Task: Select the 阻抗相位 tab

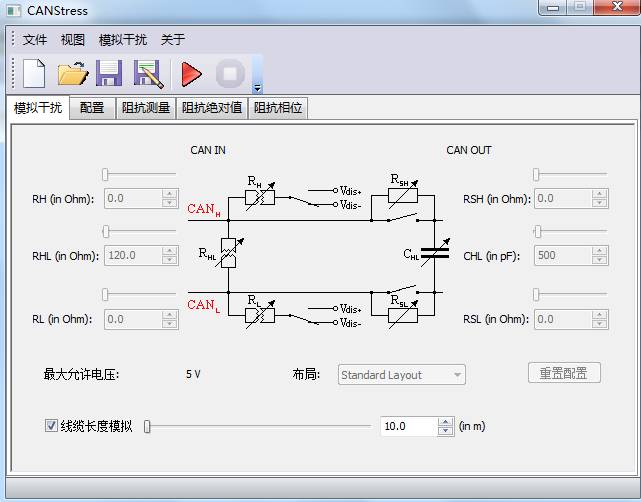Action: click(278, 108)
